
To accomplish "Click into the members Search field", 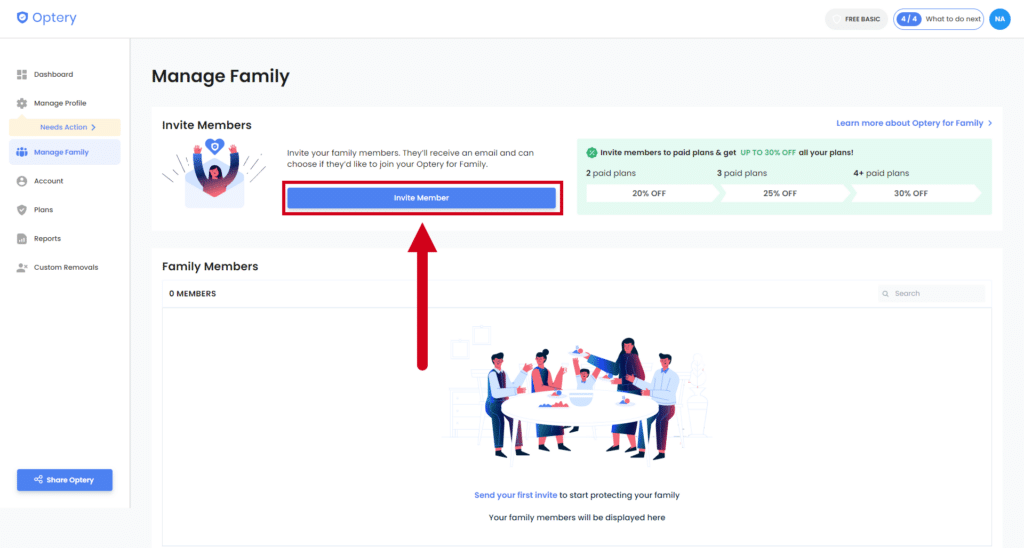I will click(932, 294).
